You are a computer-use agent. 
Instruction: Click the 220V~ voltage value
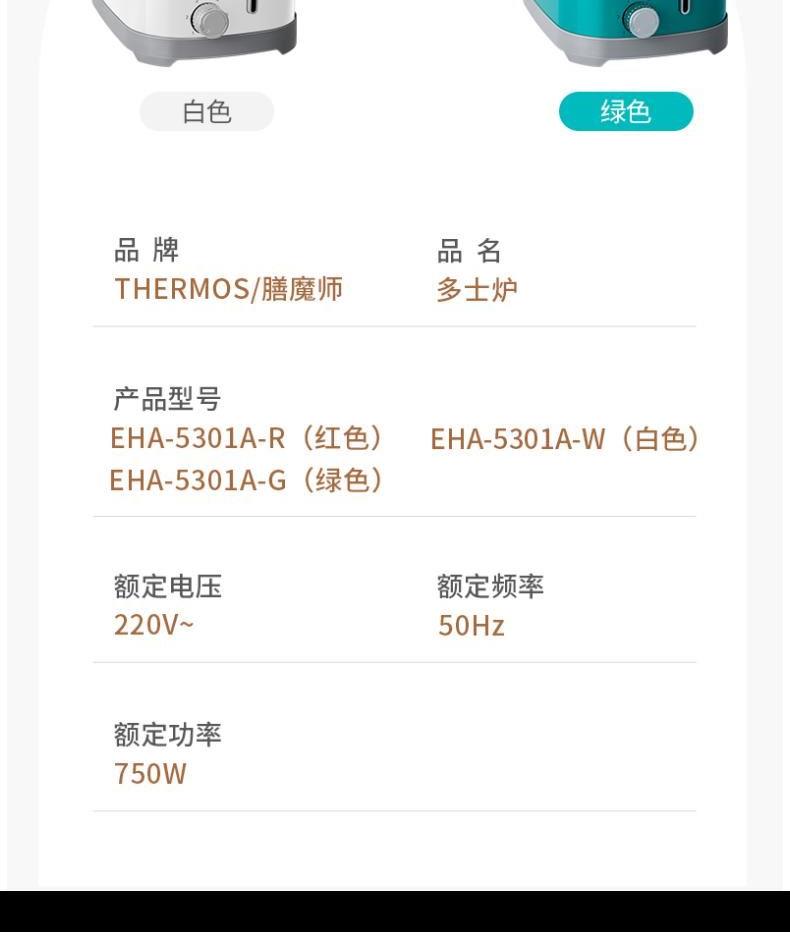click(153, 625)
